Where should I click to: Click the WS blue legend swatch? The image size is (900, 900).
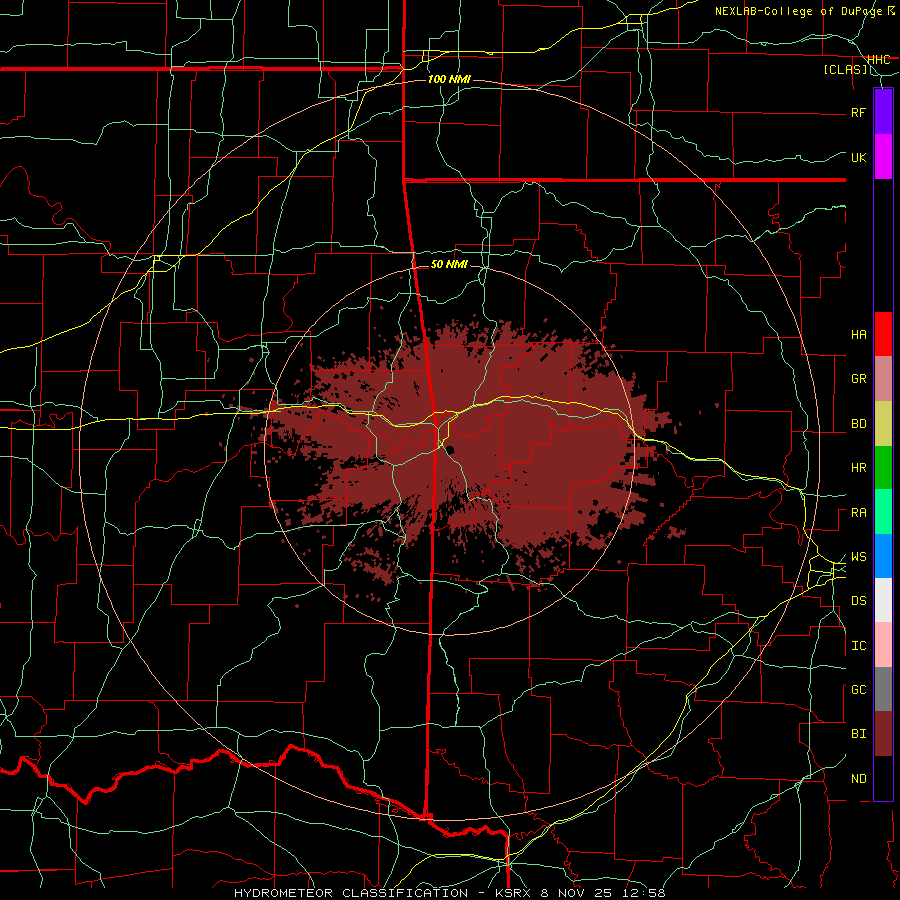click(883, 556)
